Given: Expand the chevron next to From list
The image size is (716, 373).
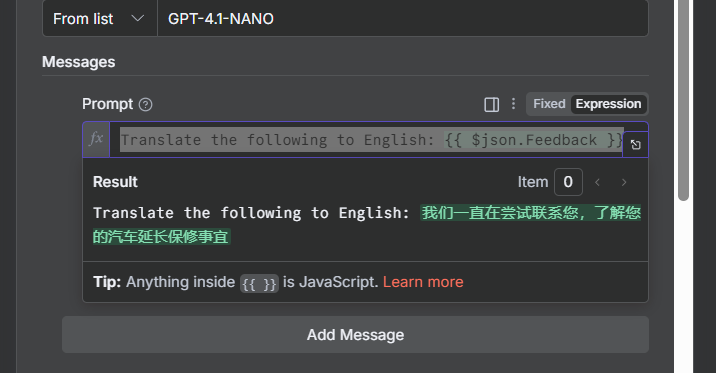Looking at the screenshot, I should [137, 19].
